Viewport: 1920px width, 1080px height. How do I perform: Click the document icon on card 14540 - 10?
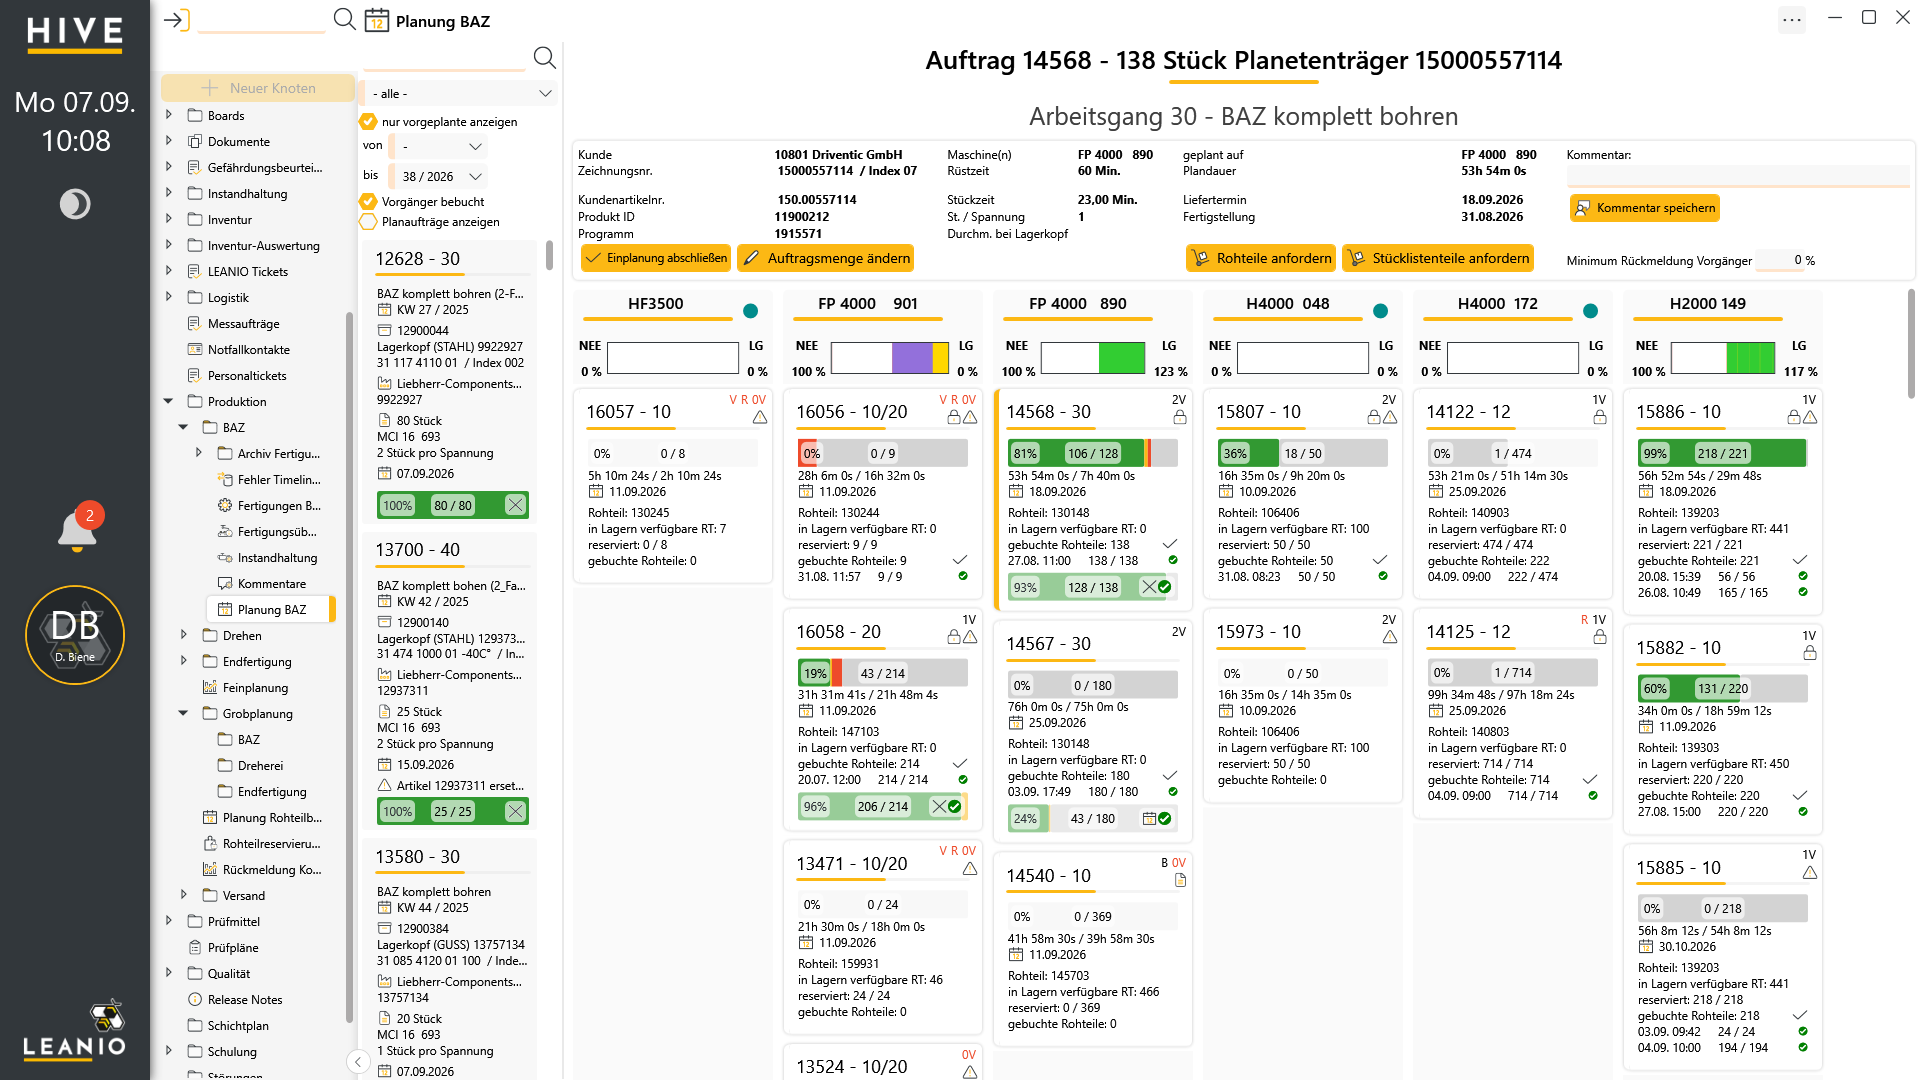pos(1180,880)
